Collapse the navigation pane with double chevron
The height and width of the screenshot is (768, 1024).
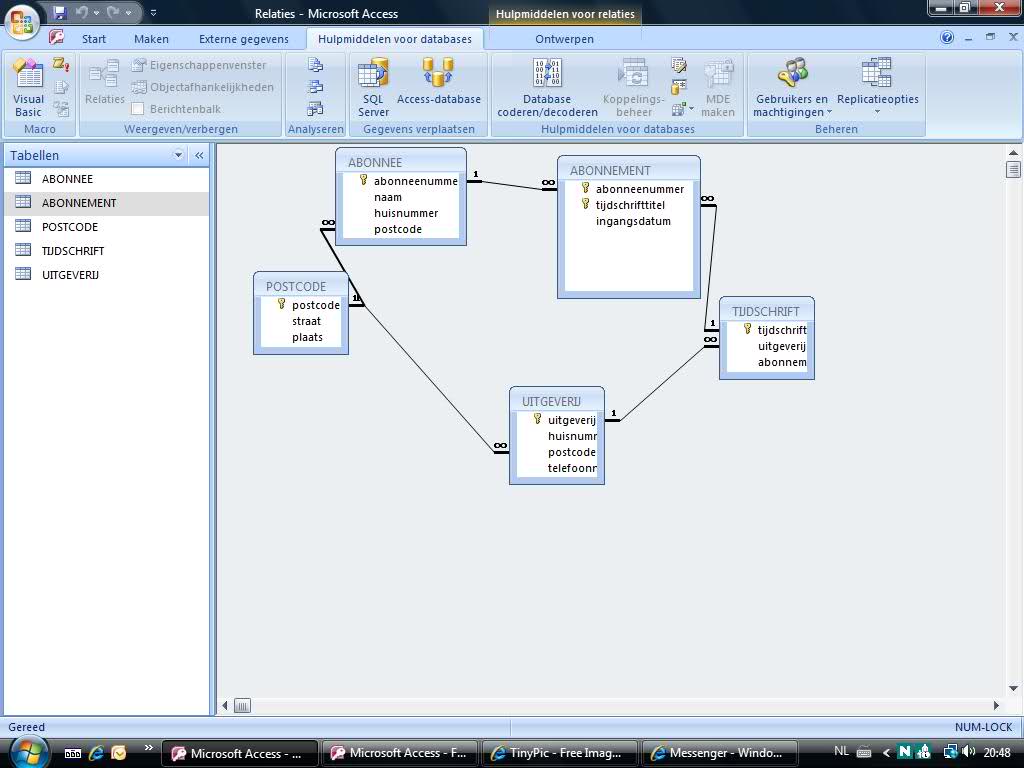point(199,155)
